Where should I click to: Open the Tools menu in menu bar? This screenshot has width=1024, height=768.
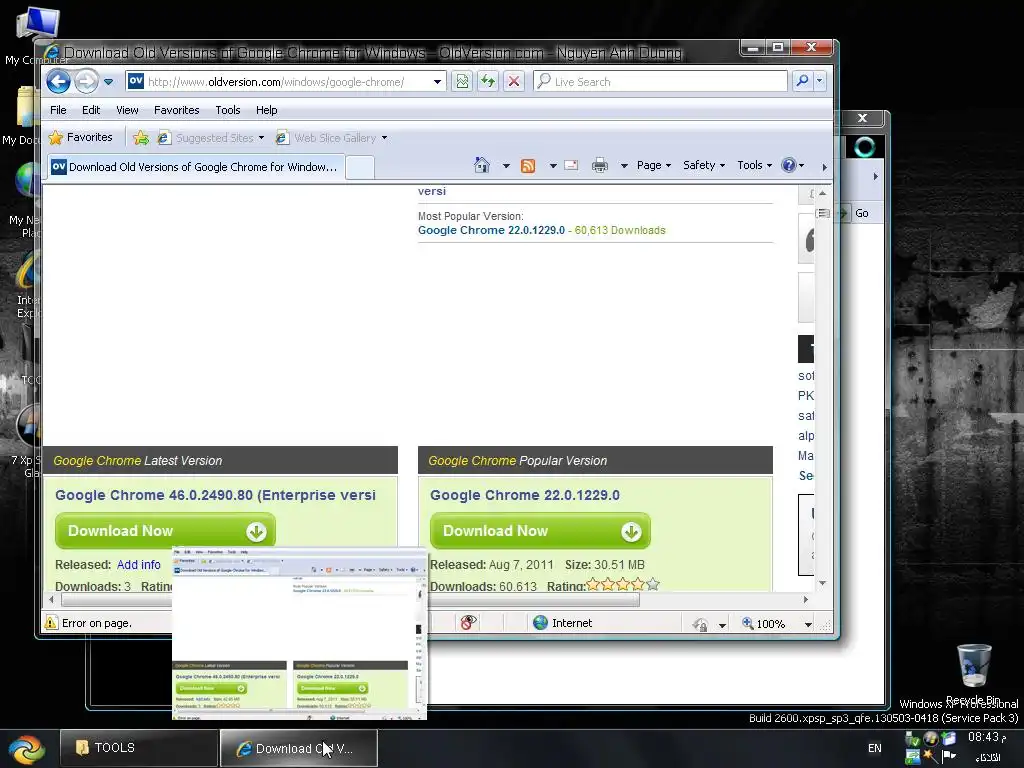(228, 110)
